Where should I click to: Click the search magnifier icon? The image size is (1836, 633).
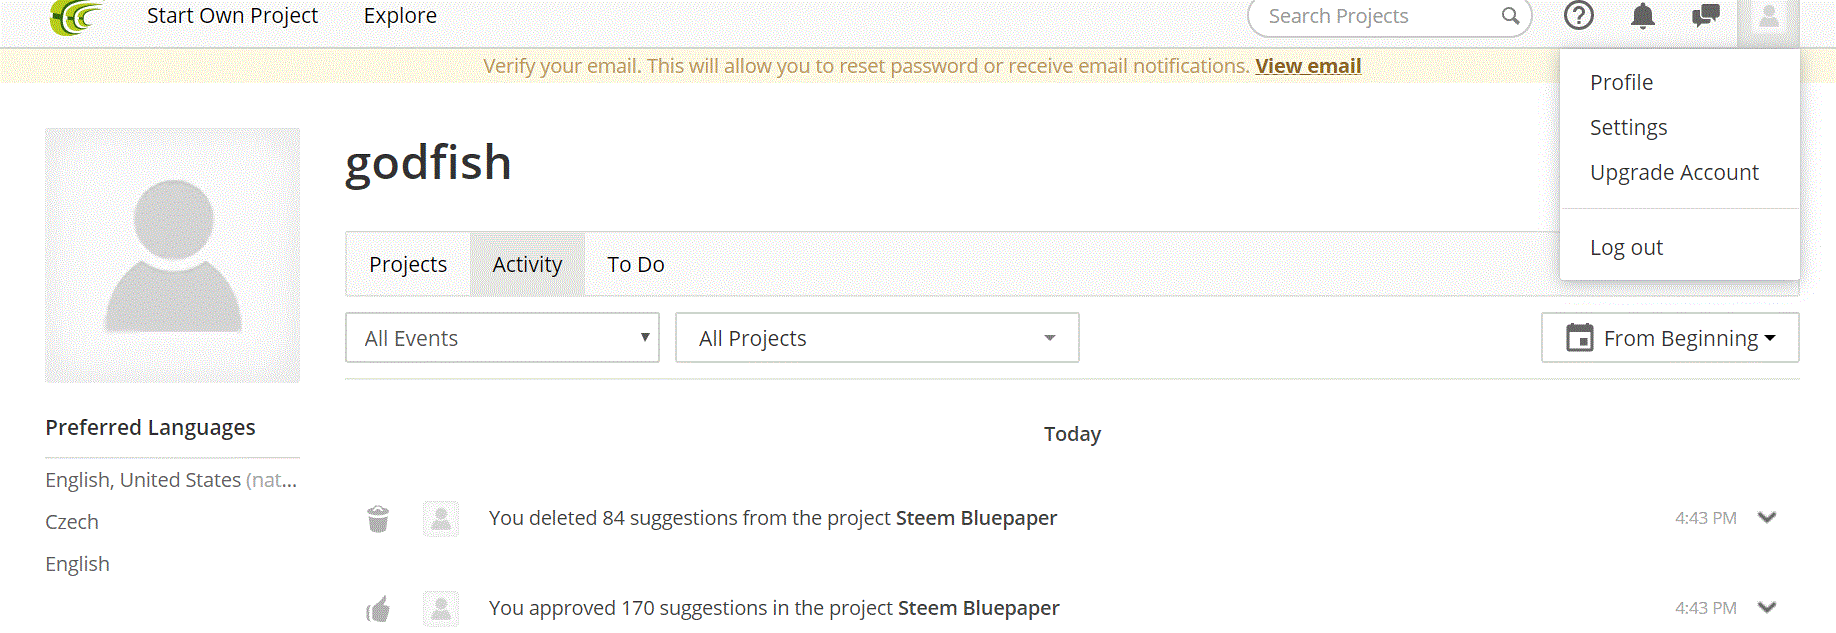click(1510, 16)
